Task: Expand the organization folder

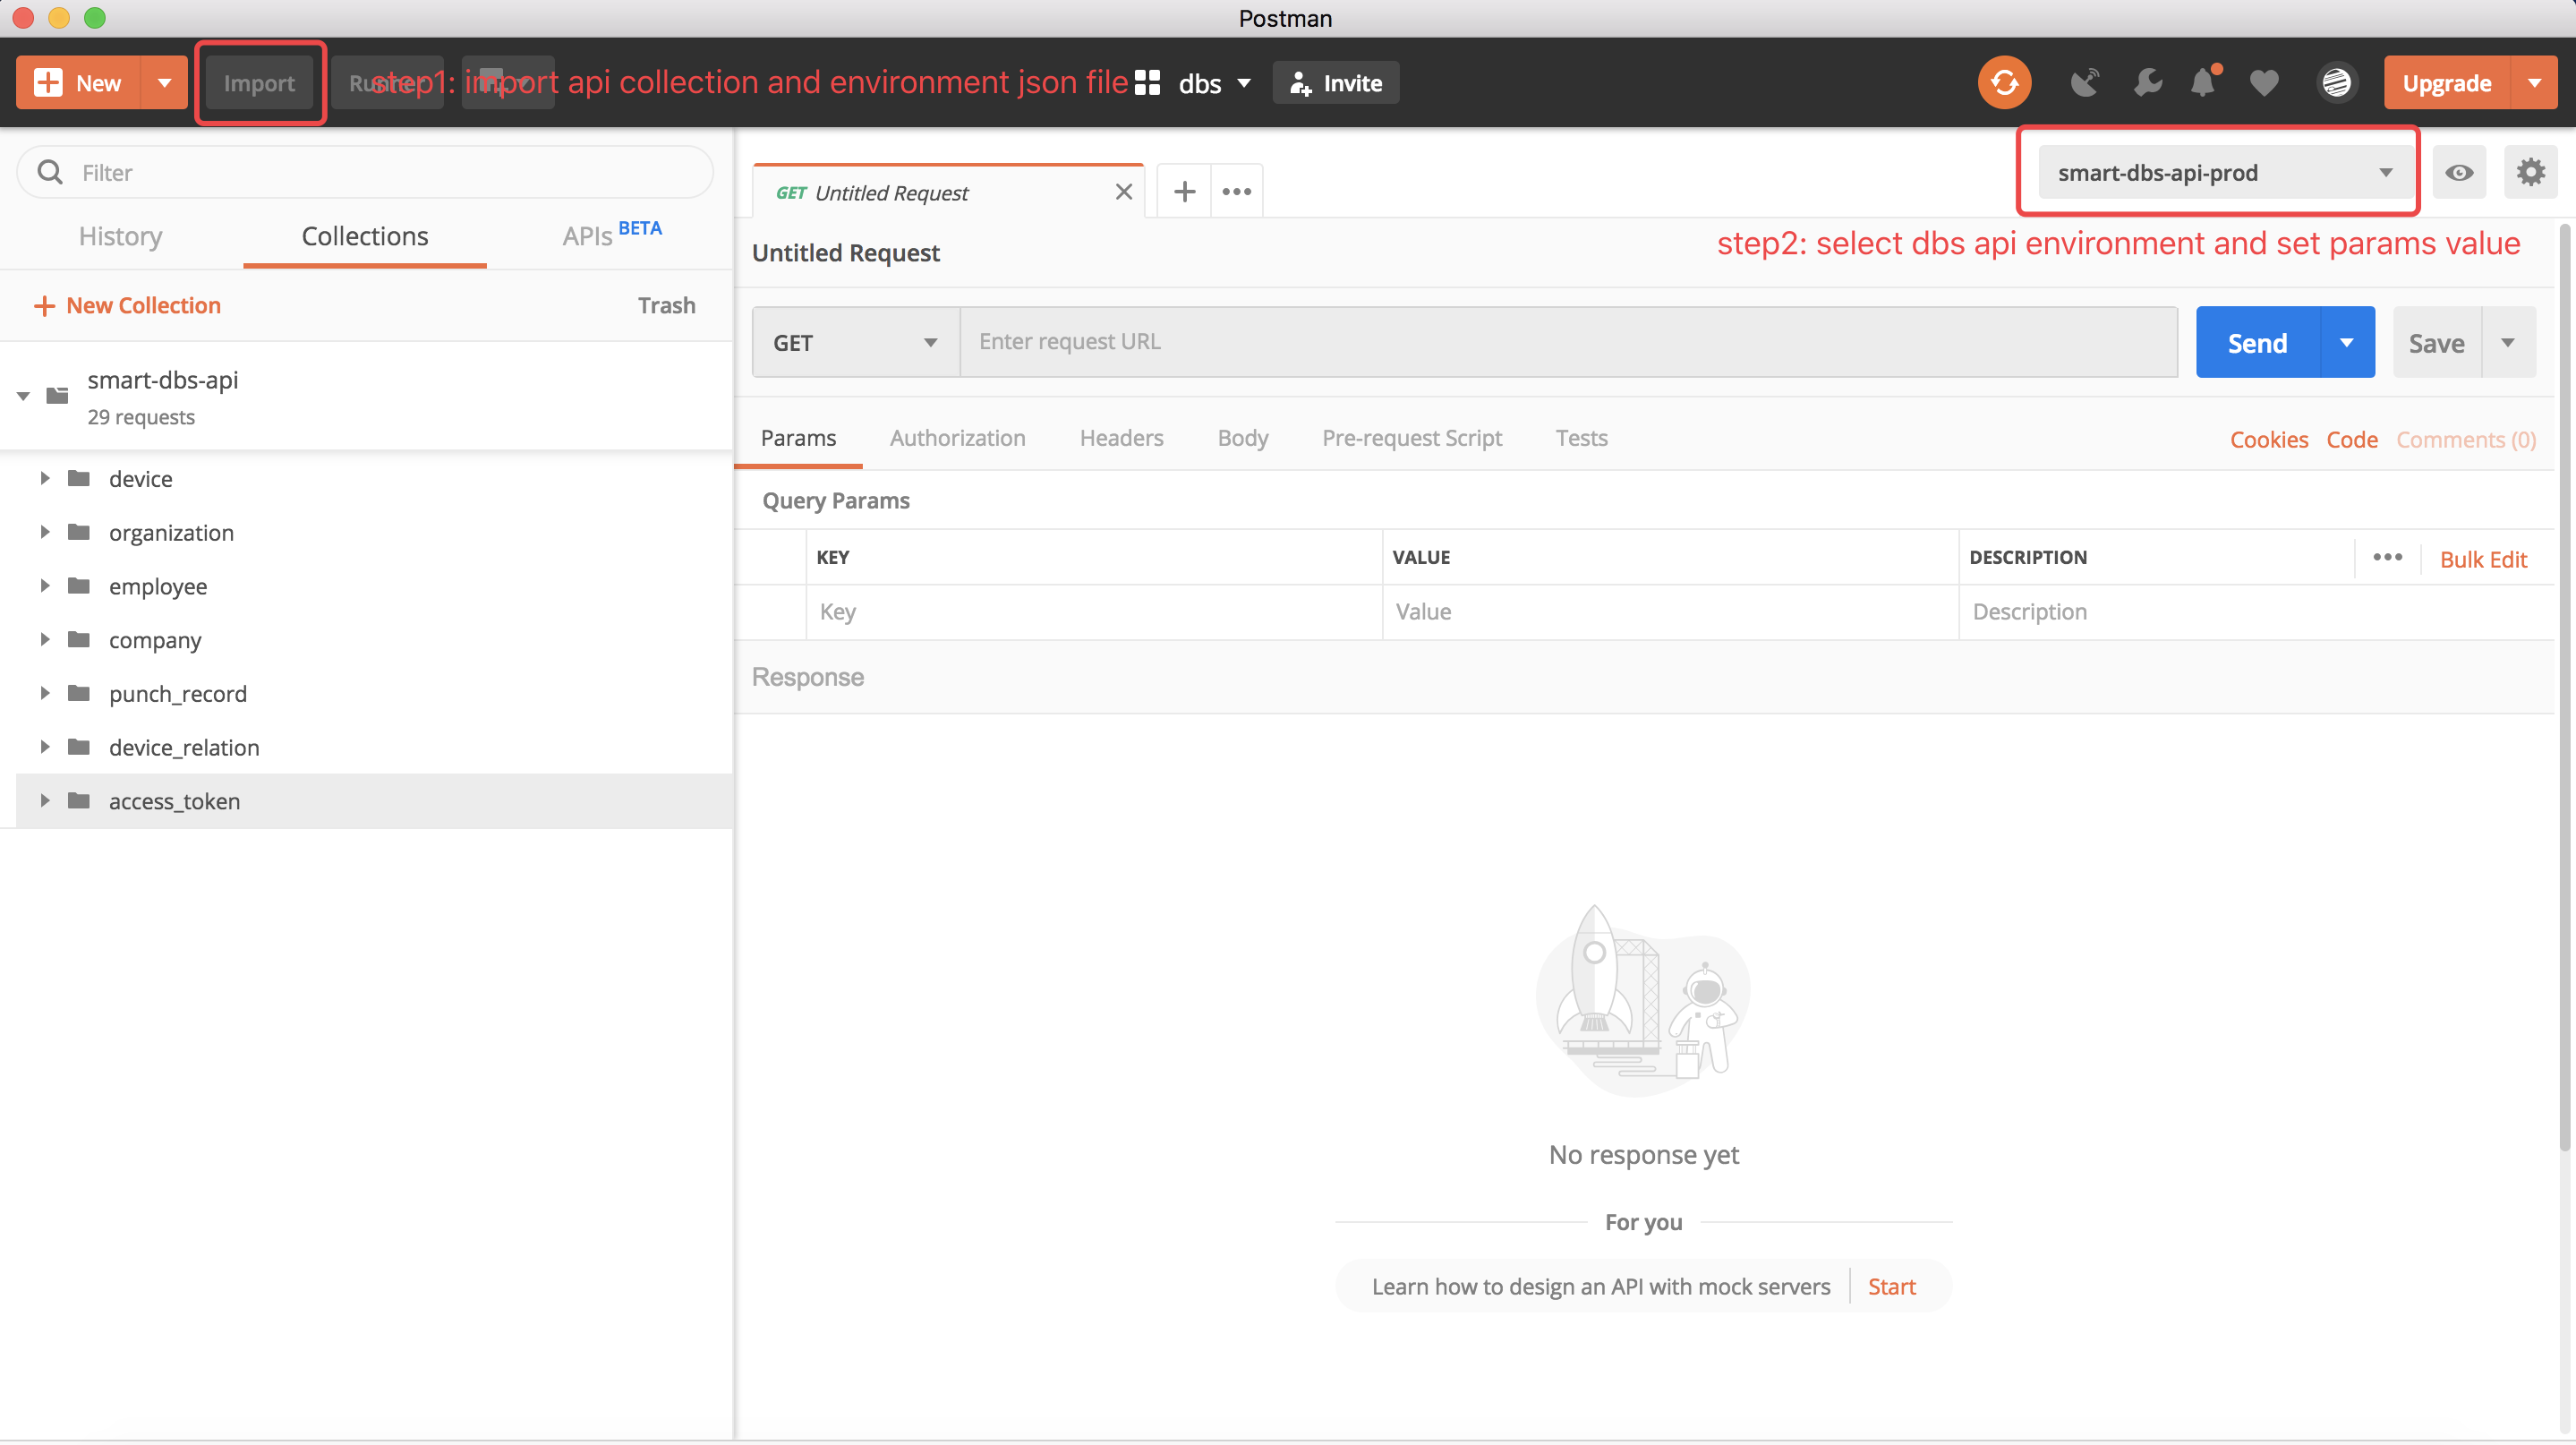Action: [x=44, y=532]
